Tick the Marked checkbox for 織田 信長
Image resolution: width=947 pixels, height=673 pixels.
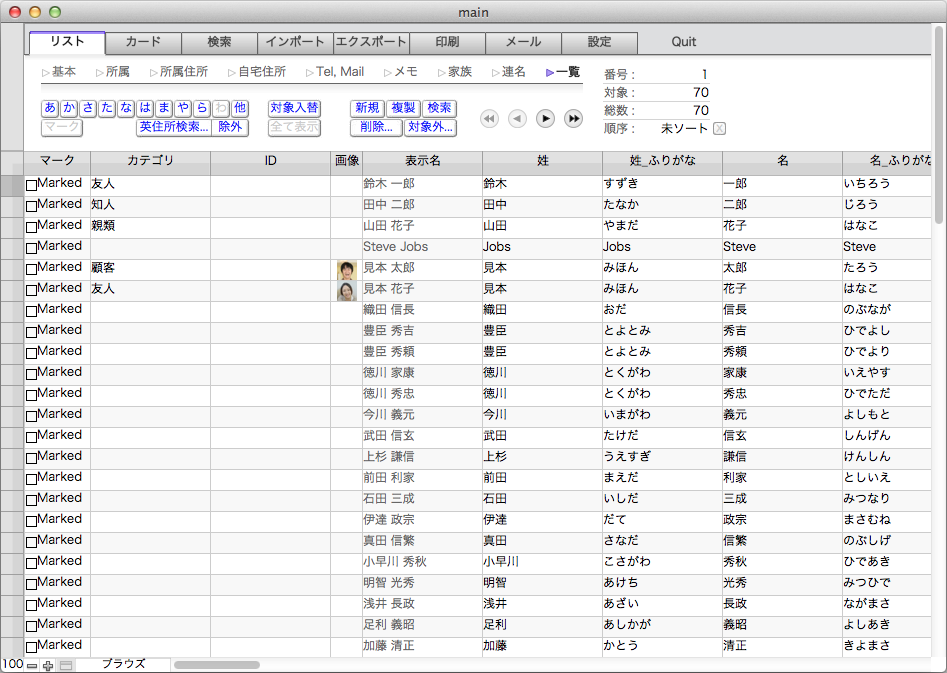coord(31,311)
